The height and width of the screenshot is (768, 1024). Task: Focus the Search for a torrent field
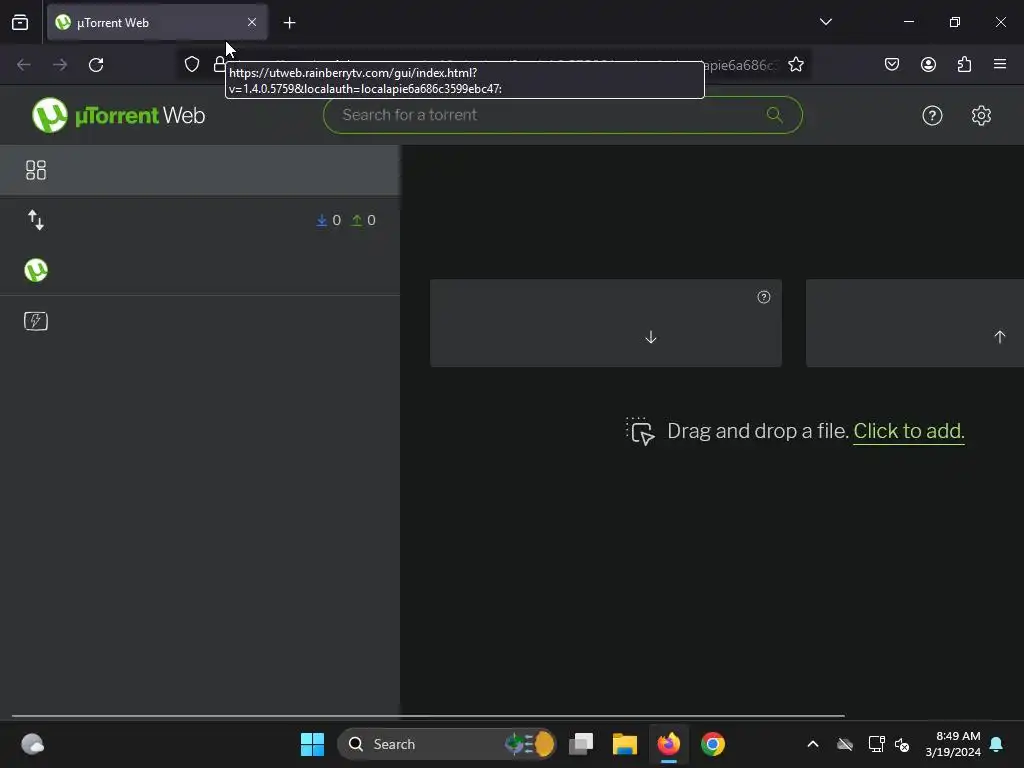[x=562, y=115]
